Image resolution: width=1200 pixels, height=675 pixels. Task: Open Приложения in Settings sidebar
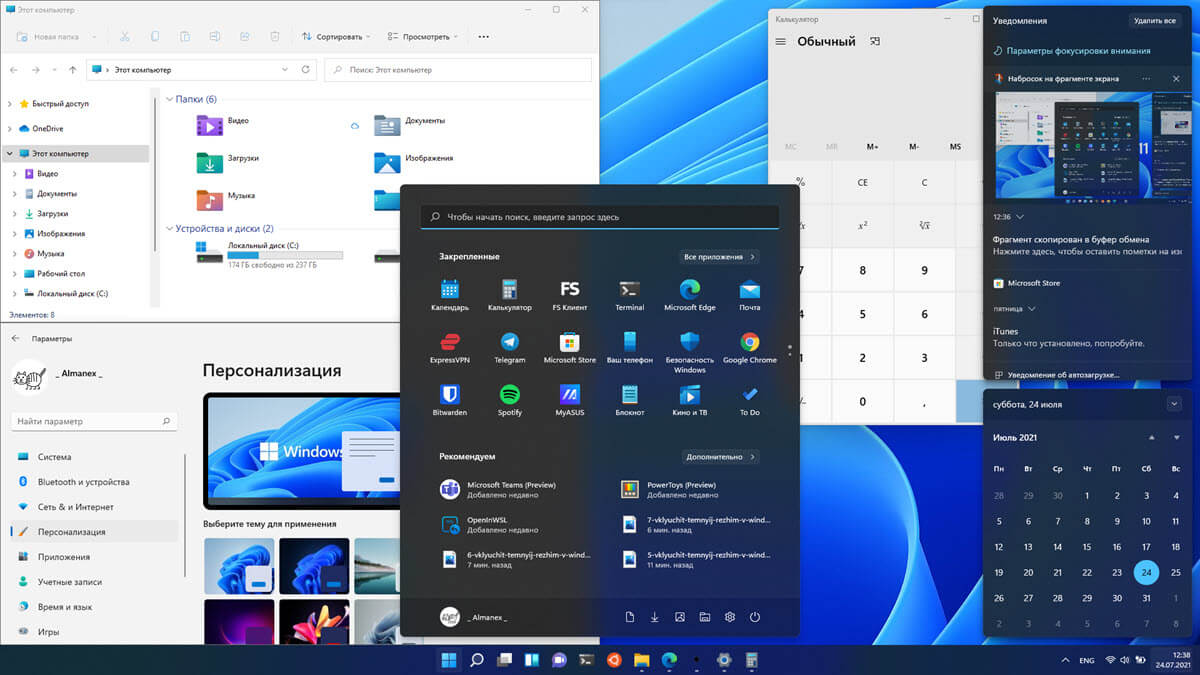click(x=95, y=557)
